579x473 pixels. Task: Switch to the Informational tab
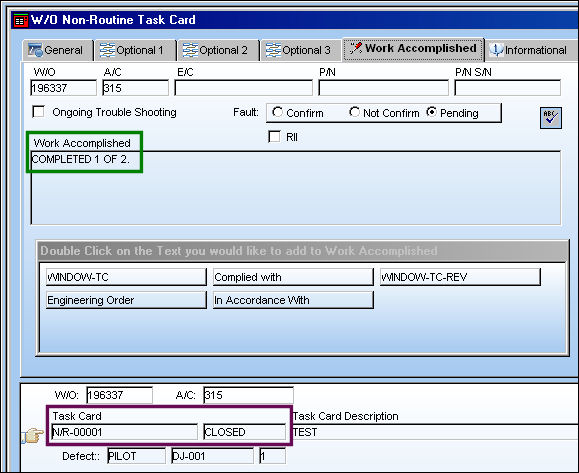(531, 50)
